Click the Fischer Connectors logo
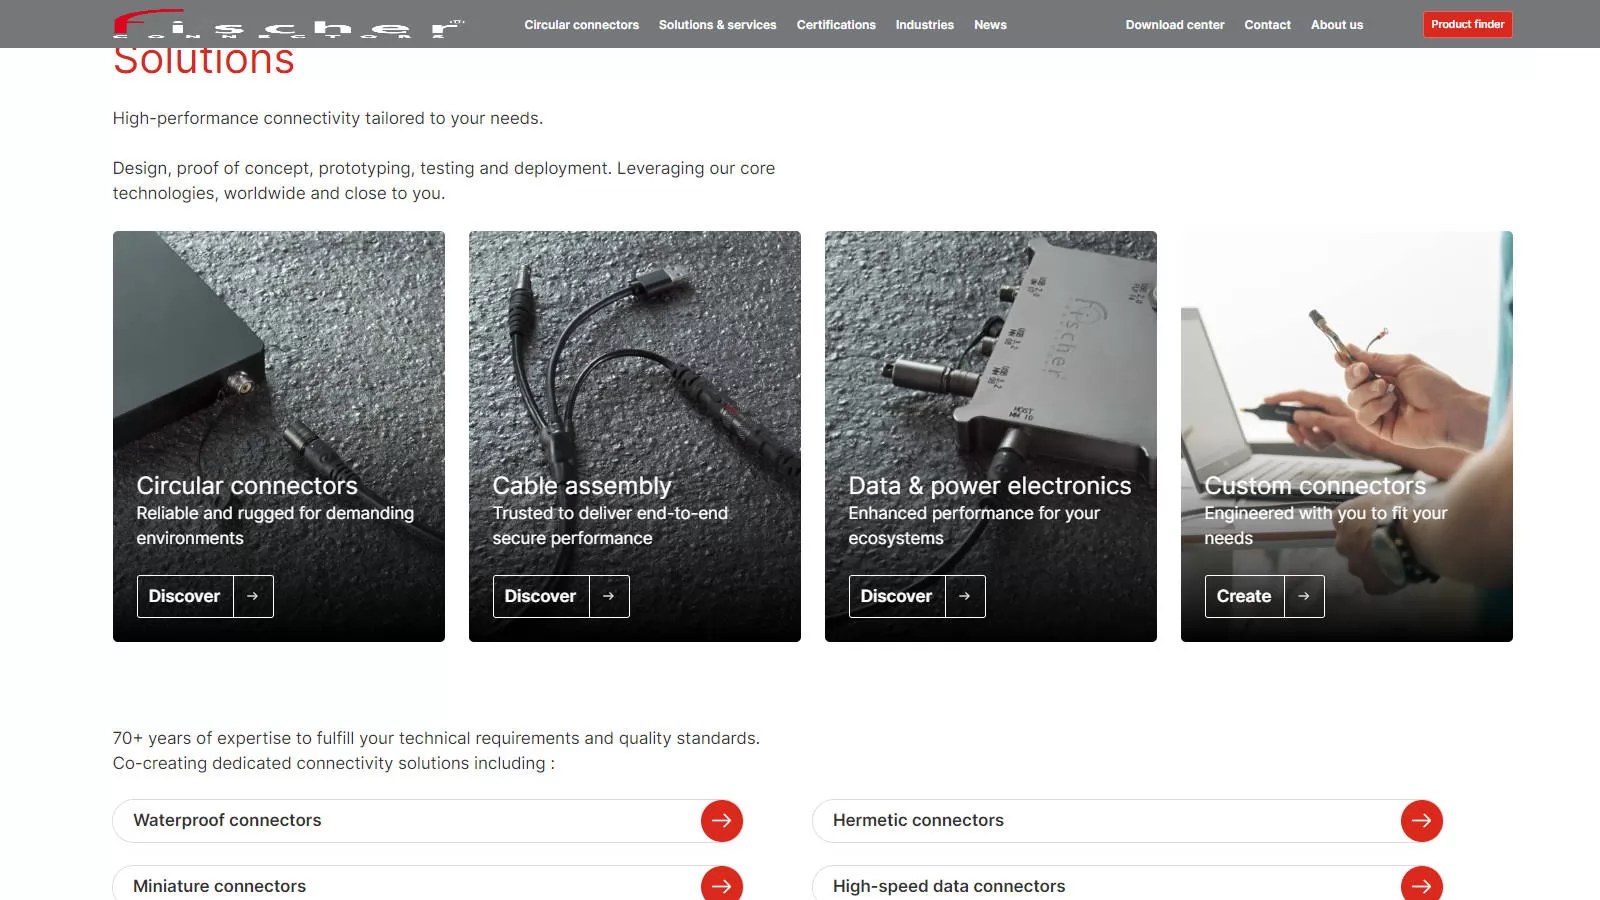The image size is (1600, 900). (x=288, y=24)
